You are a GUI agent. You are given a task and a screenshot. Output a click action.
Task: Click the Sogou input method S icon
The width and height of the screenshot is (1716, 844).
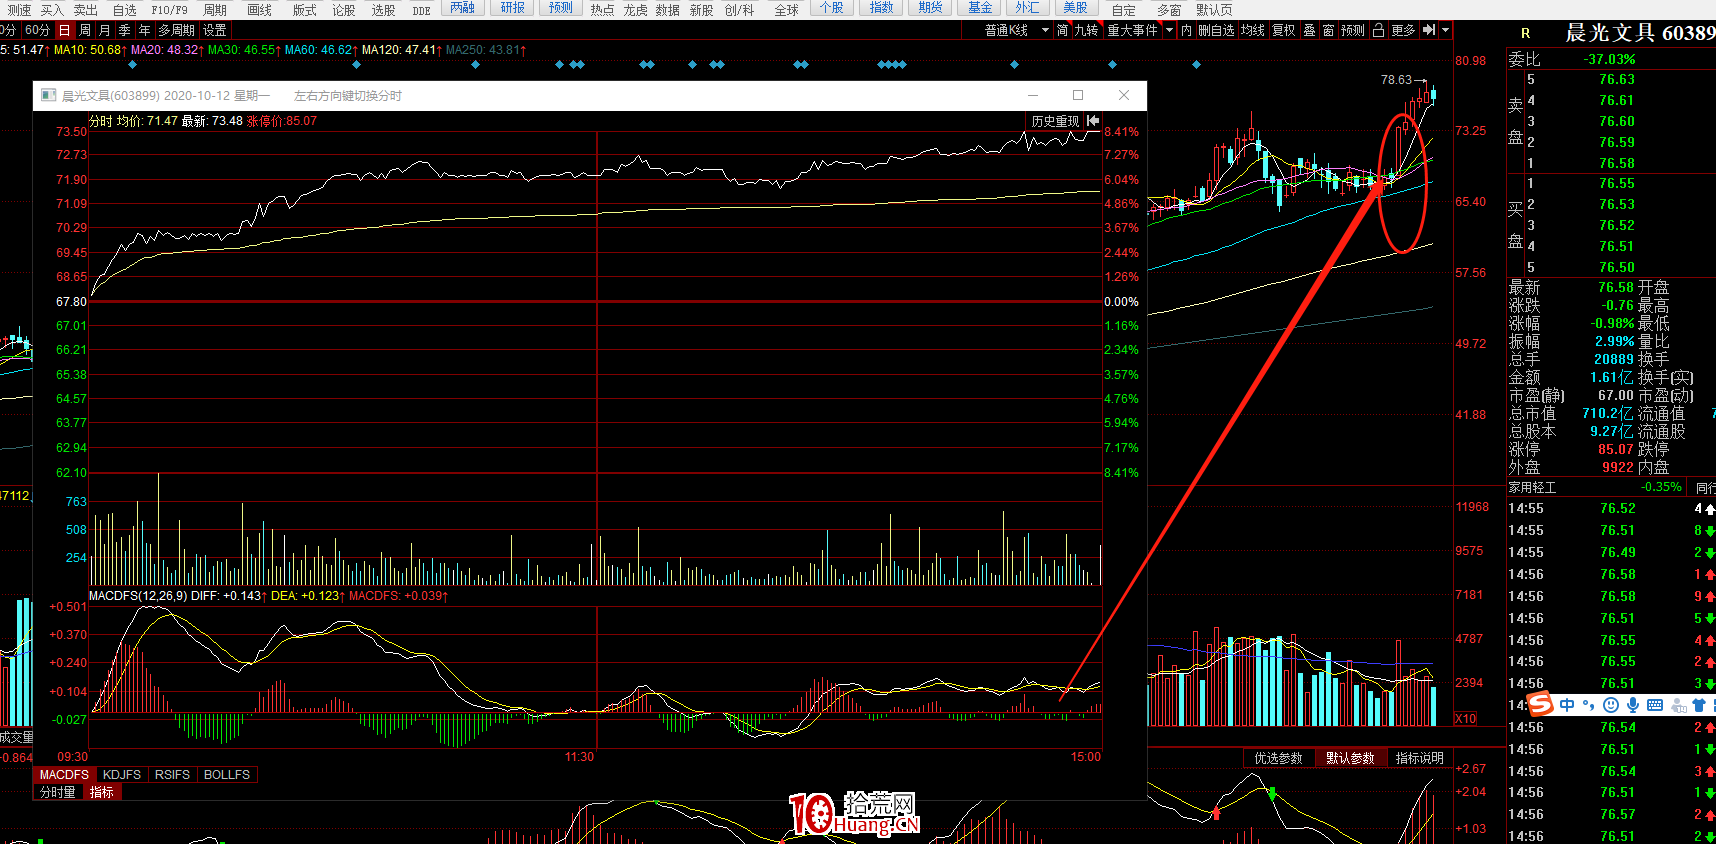click(1540, 705)
